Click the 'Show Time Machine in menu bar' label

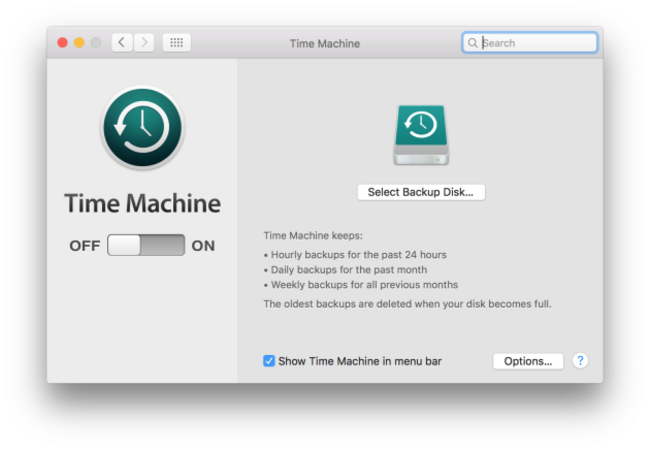click(360, 361)
